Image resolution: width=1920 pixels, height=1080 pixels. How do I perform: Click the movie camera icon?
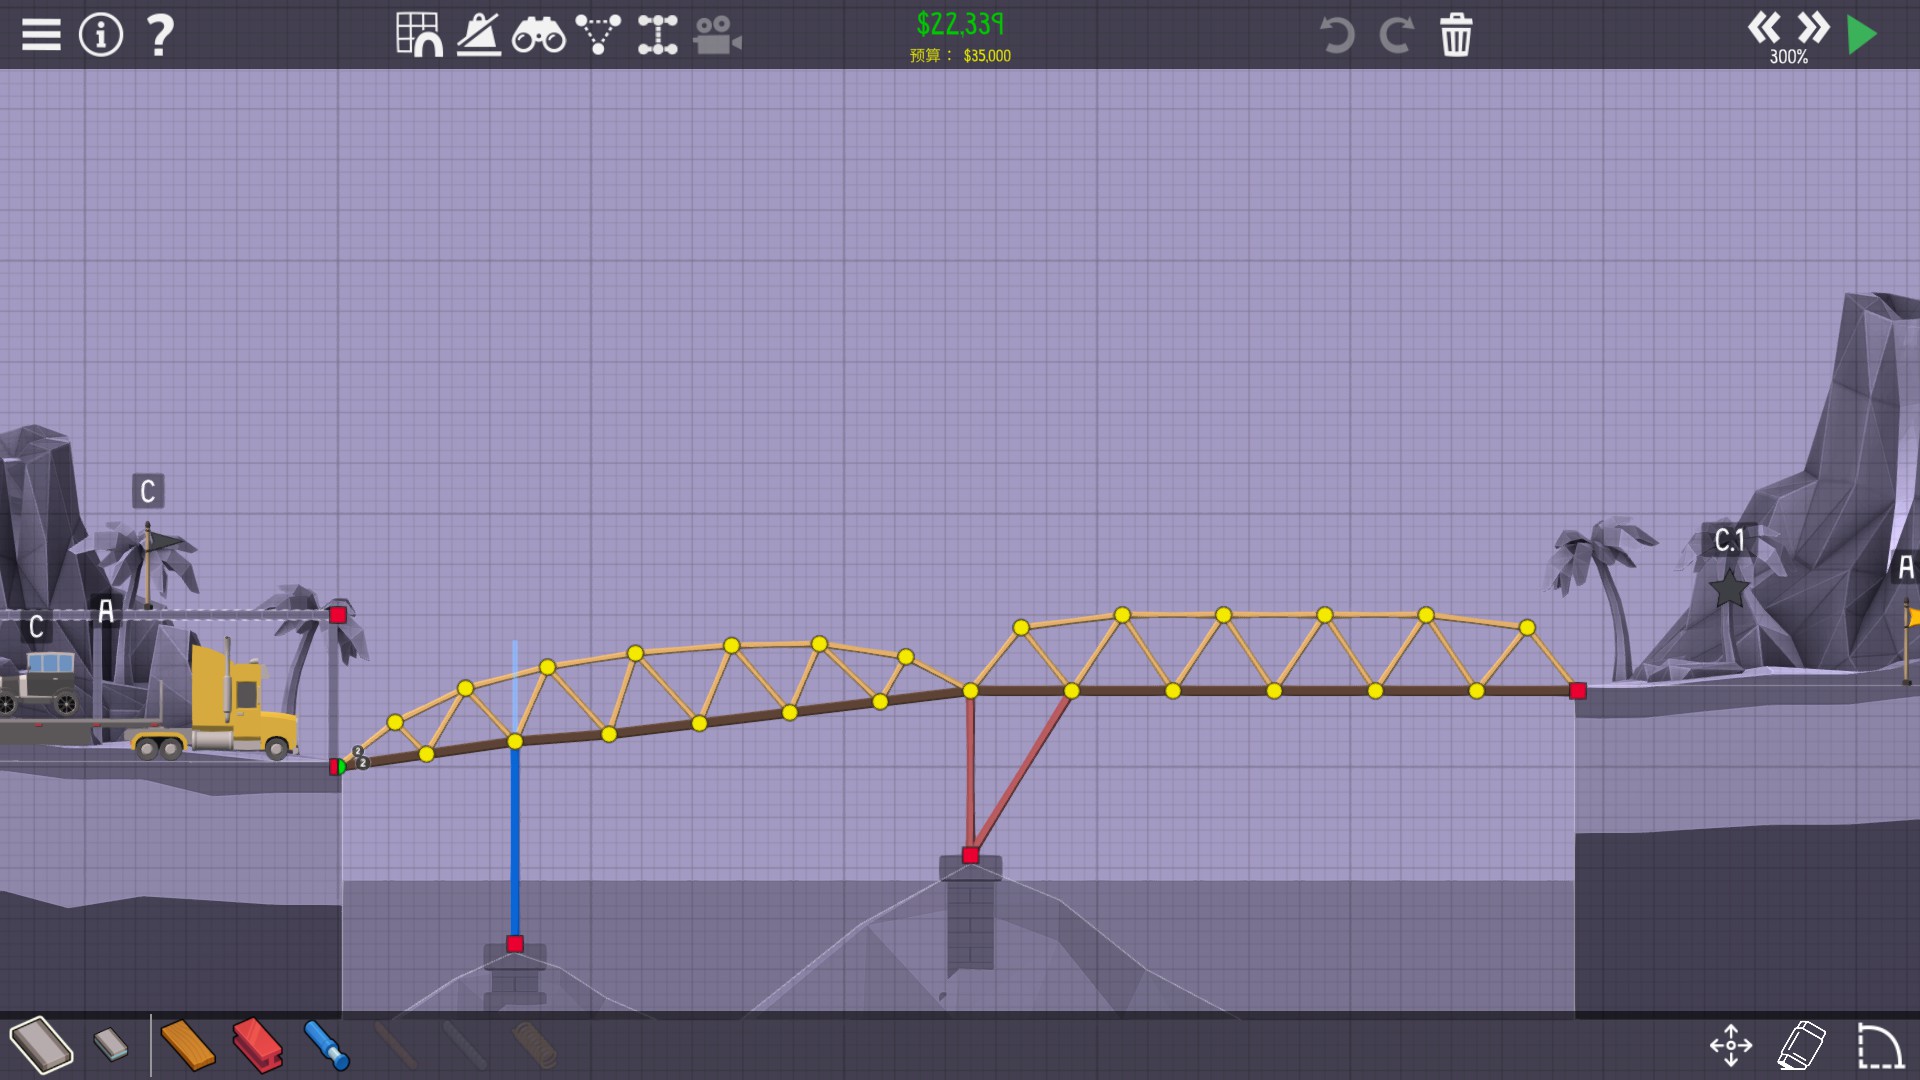click(717, 35)
